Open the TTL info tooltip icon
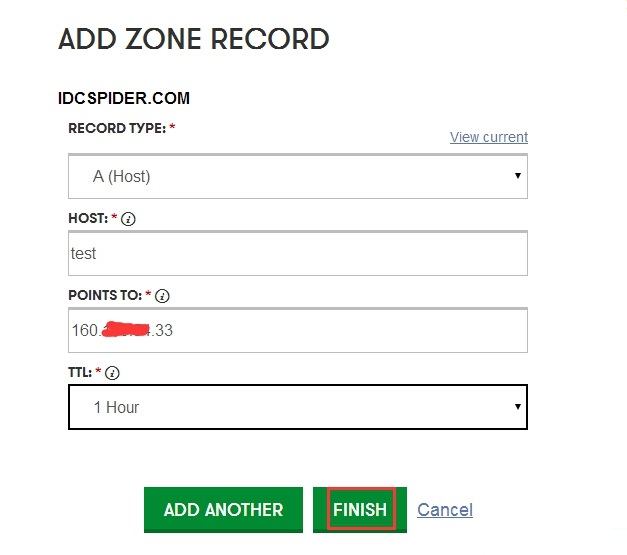 click(x=112, y=373)
